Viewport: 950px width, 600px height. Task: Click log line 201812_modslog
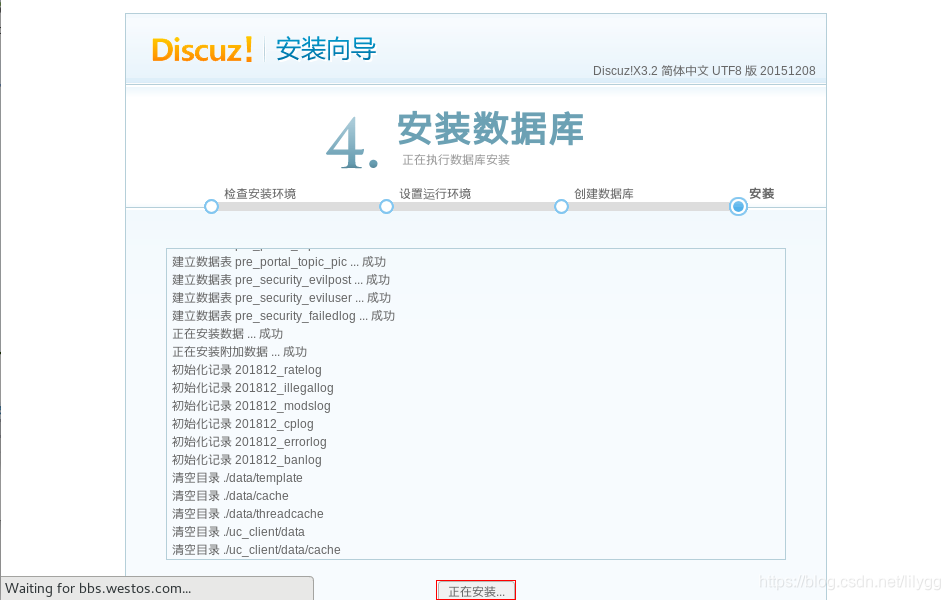(x=251, y=406)
